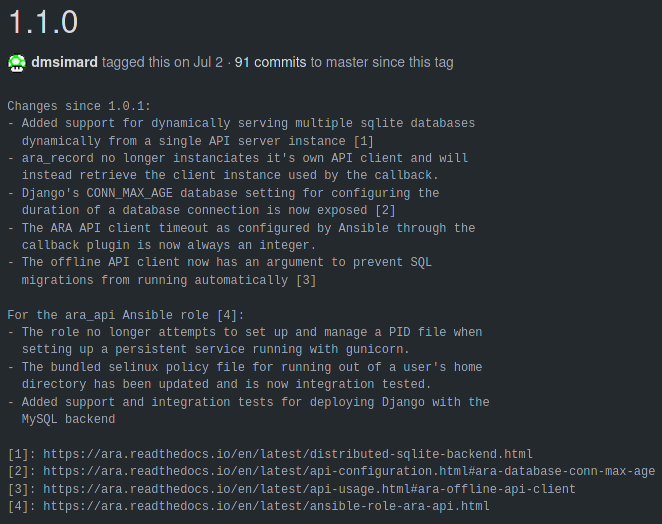Click the 'MySQL backend' text line
Viewport: 662px width, 524px height.
[x=68, y=419]
